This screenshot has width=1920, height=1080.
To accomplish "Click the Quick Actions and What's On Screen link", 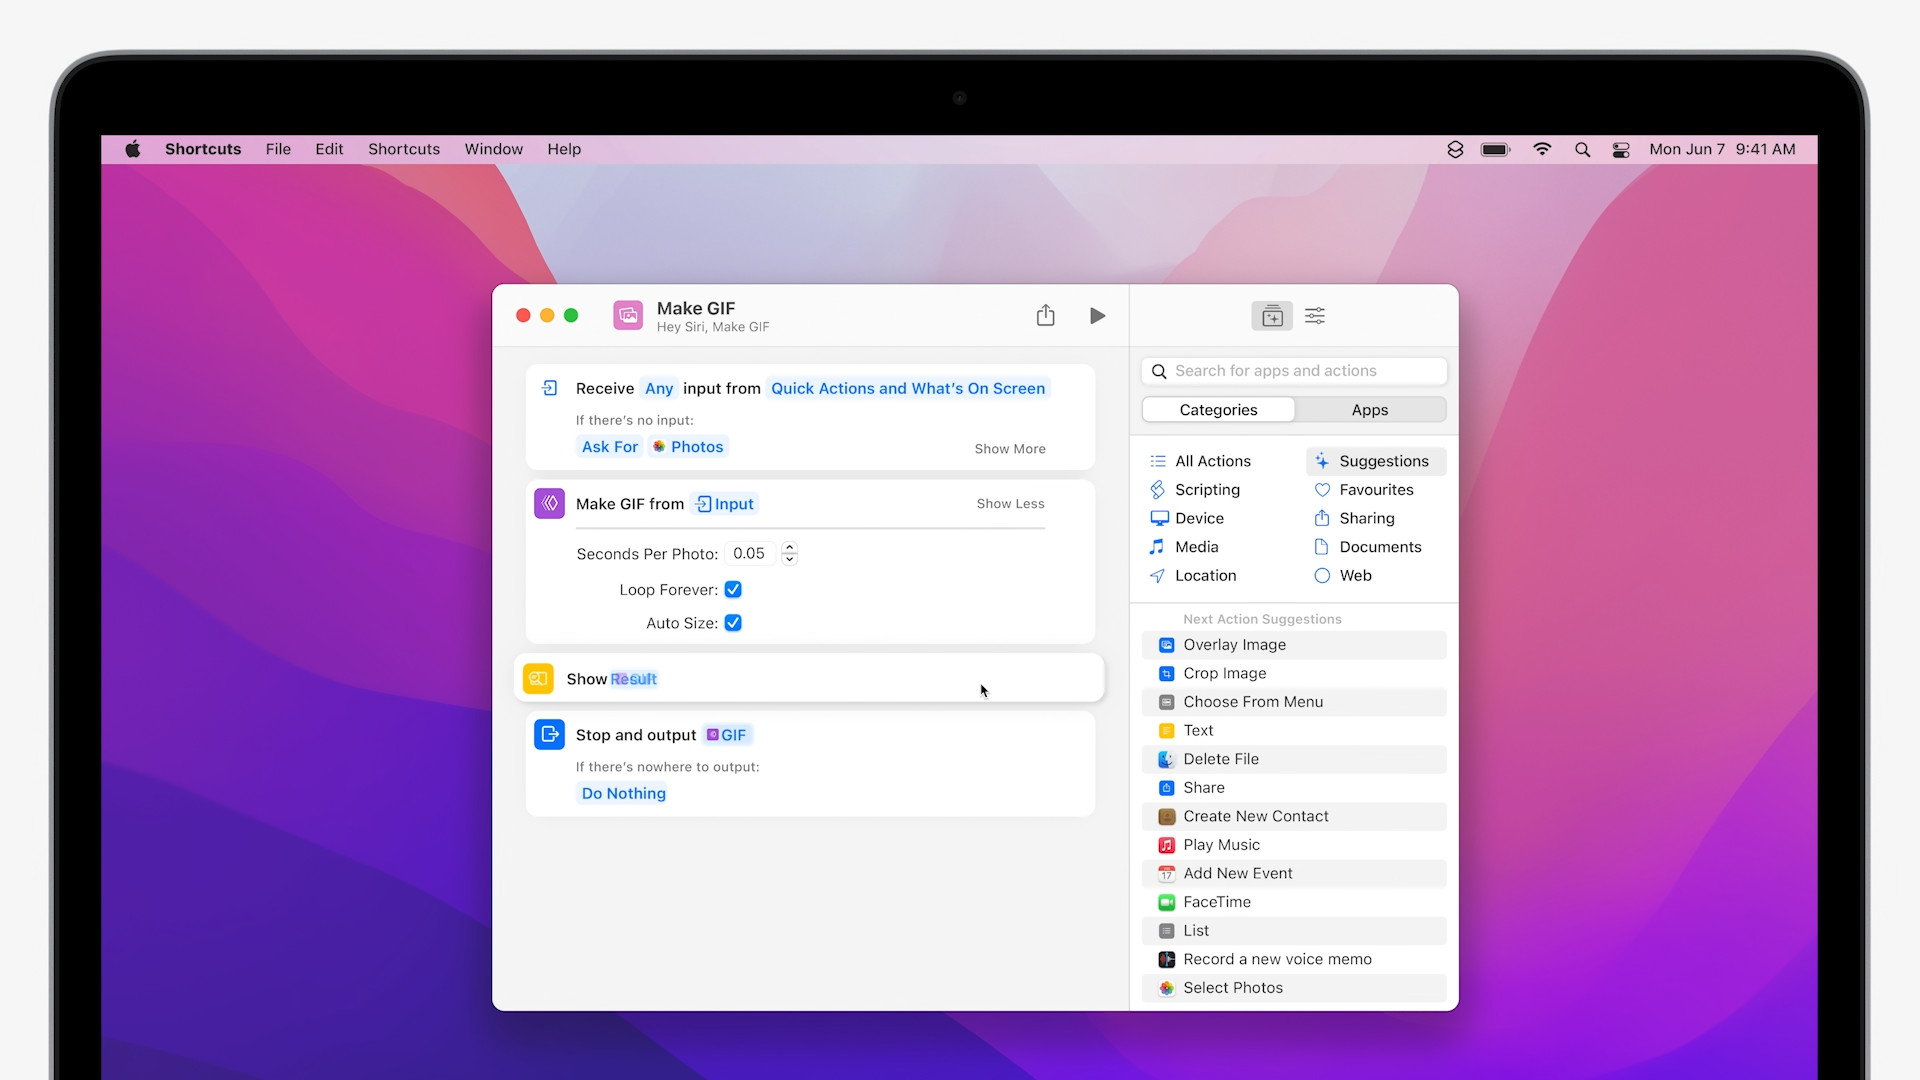I will 907,388.
